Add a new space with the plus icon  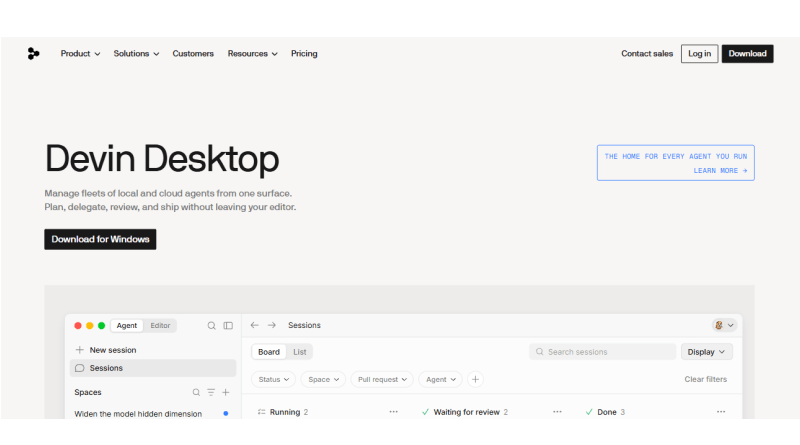click(x=226, y=392)
